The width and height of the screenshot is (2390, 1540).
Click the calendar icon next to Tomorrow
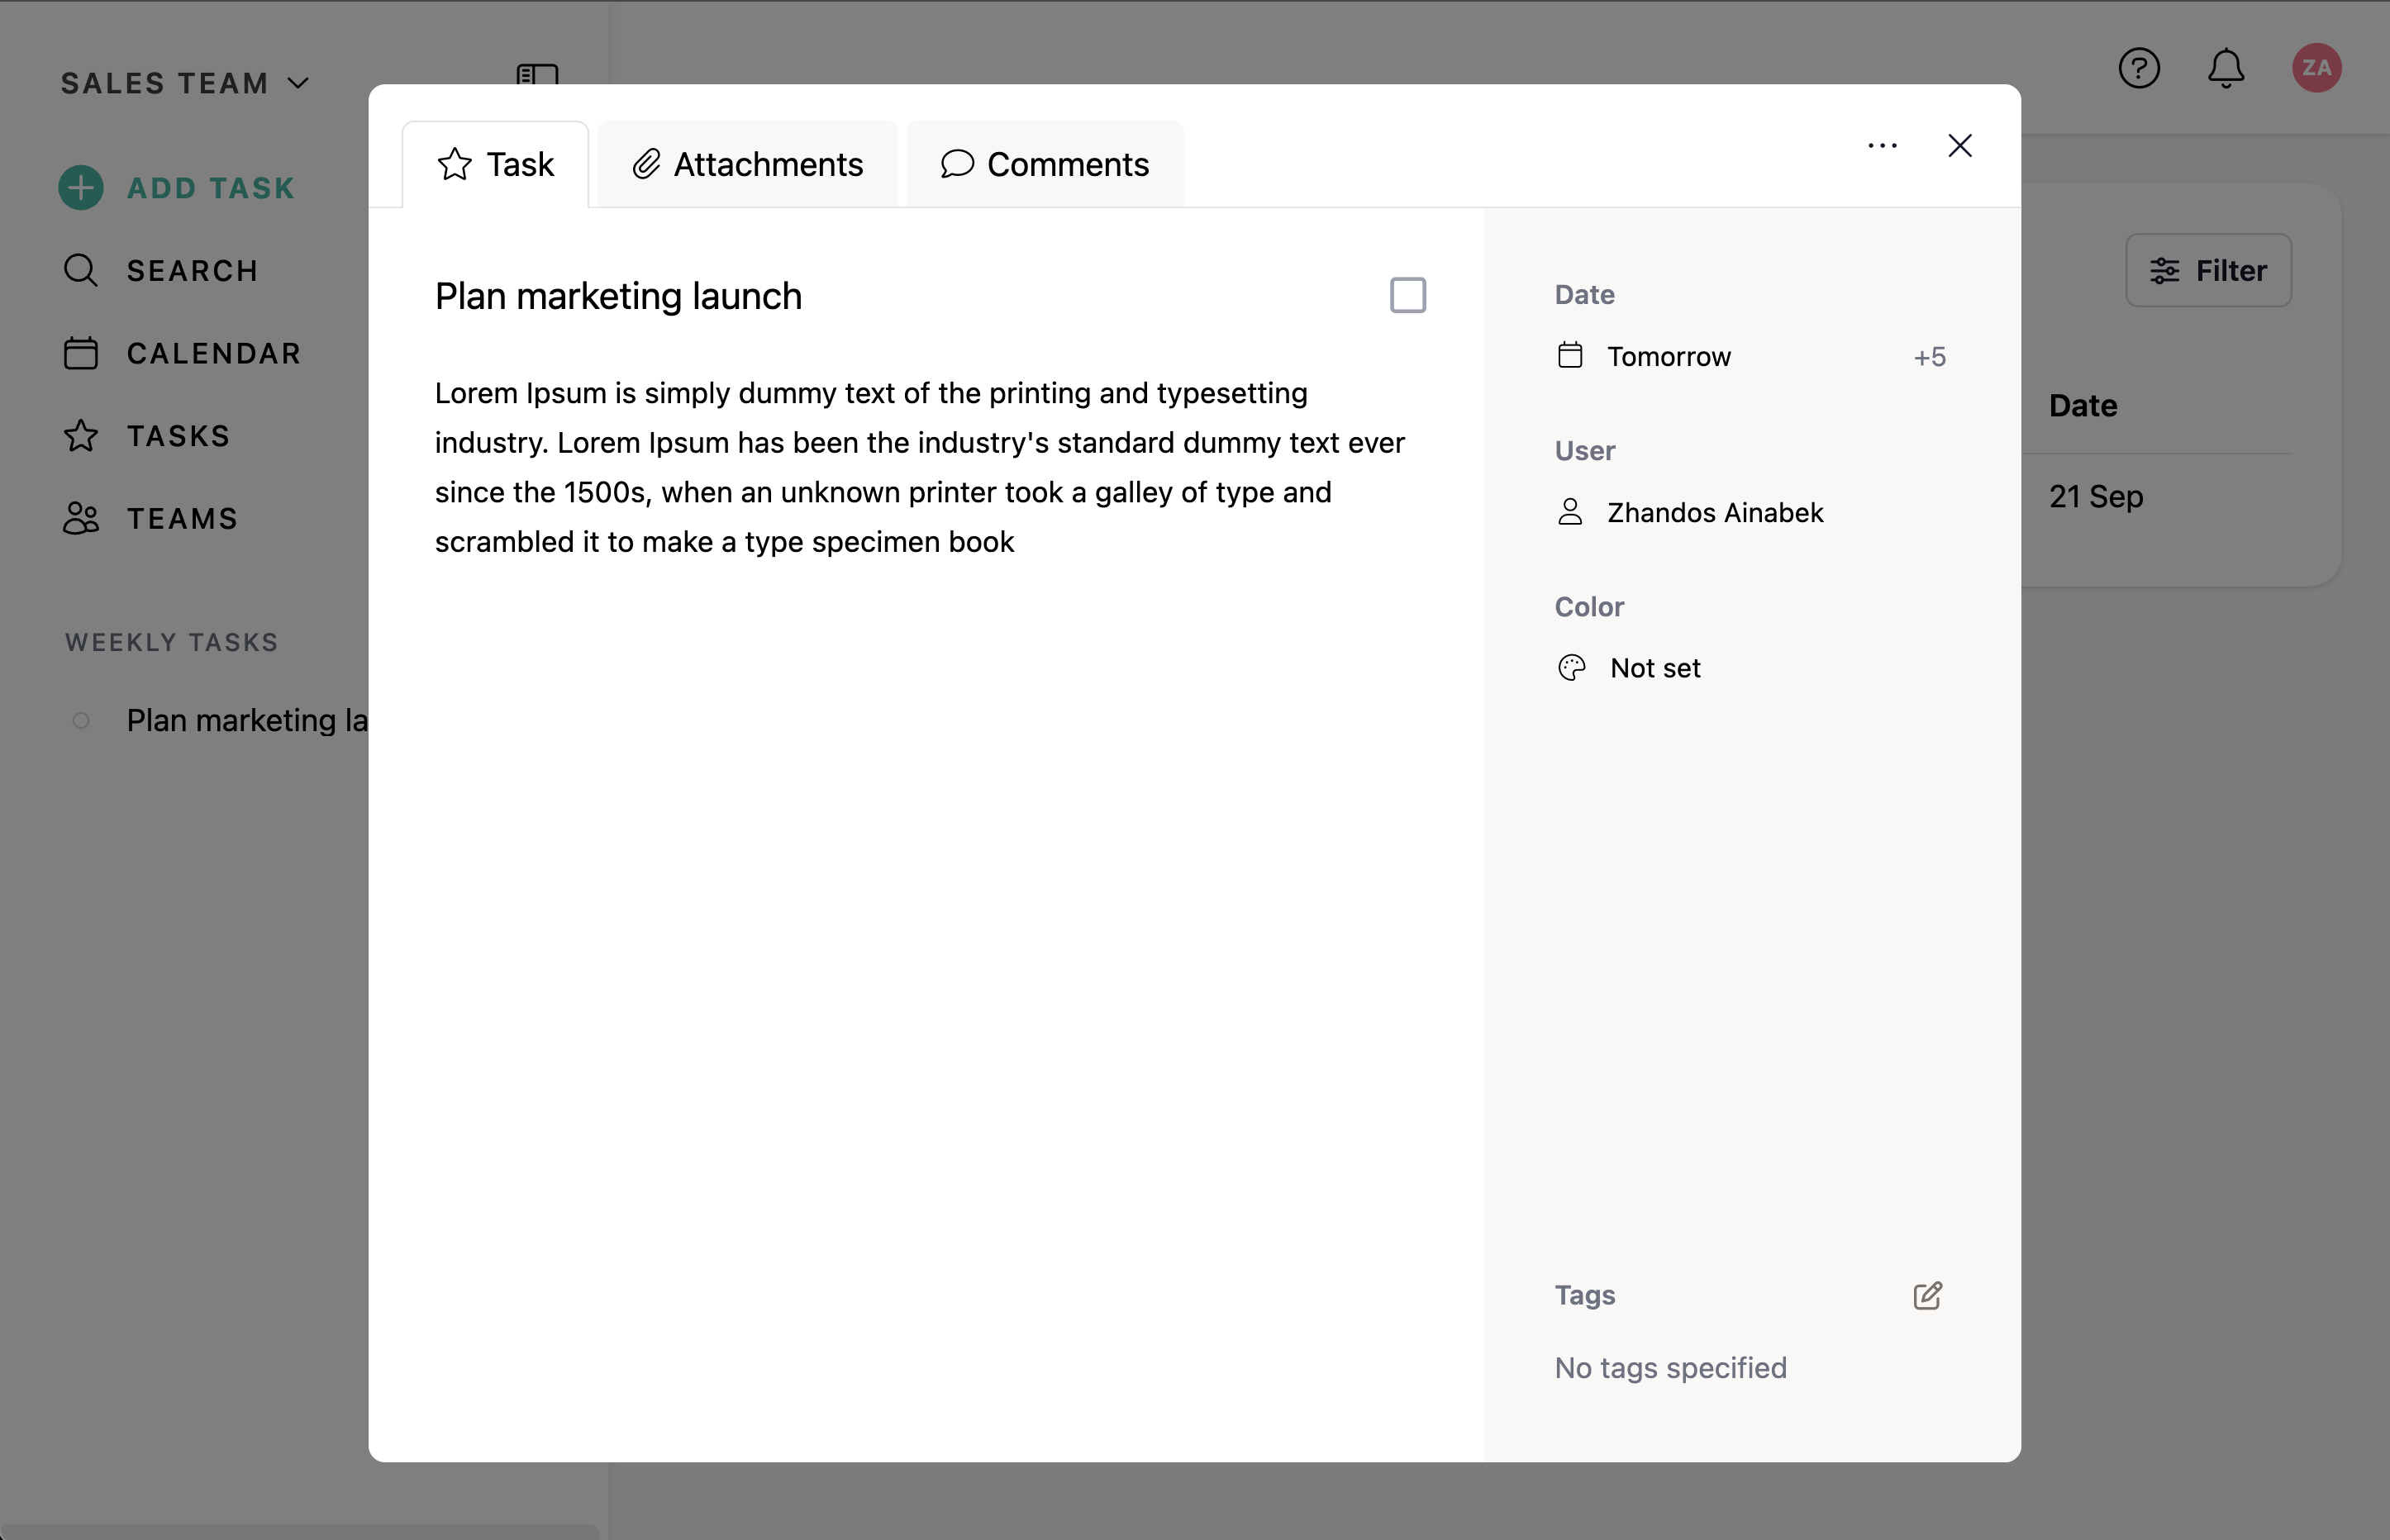pyautogui.click(x=1570, y=356)
